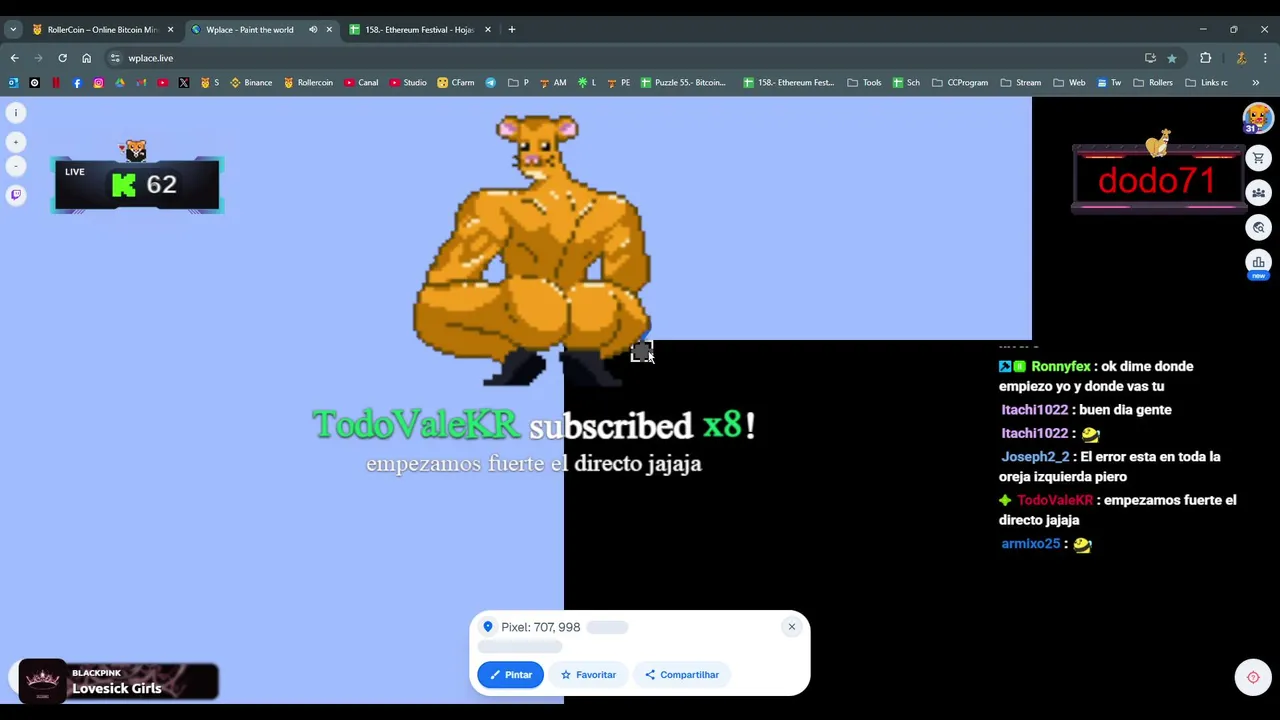1280x720 pixels.
Task: Open the browser extensions puzzle icon
Action: 1206,58
